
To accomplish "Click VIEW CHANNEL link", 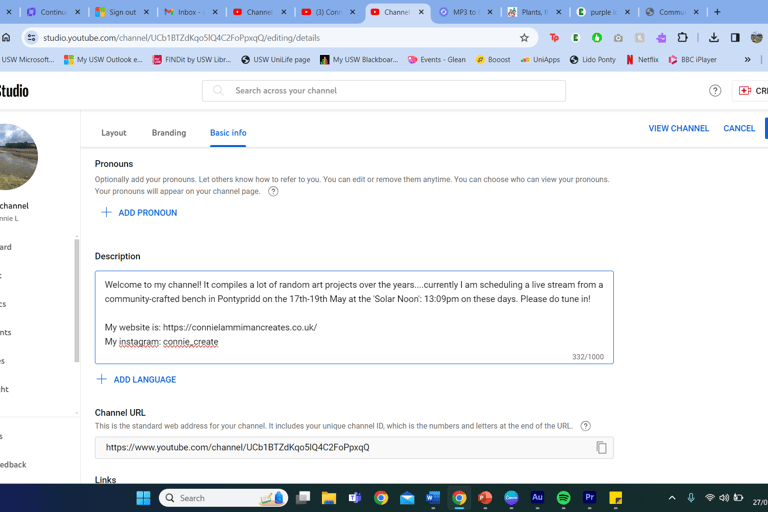I will (x=678, y=128).
